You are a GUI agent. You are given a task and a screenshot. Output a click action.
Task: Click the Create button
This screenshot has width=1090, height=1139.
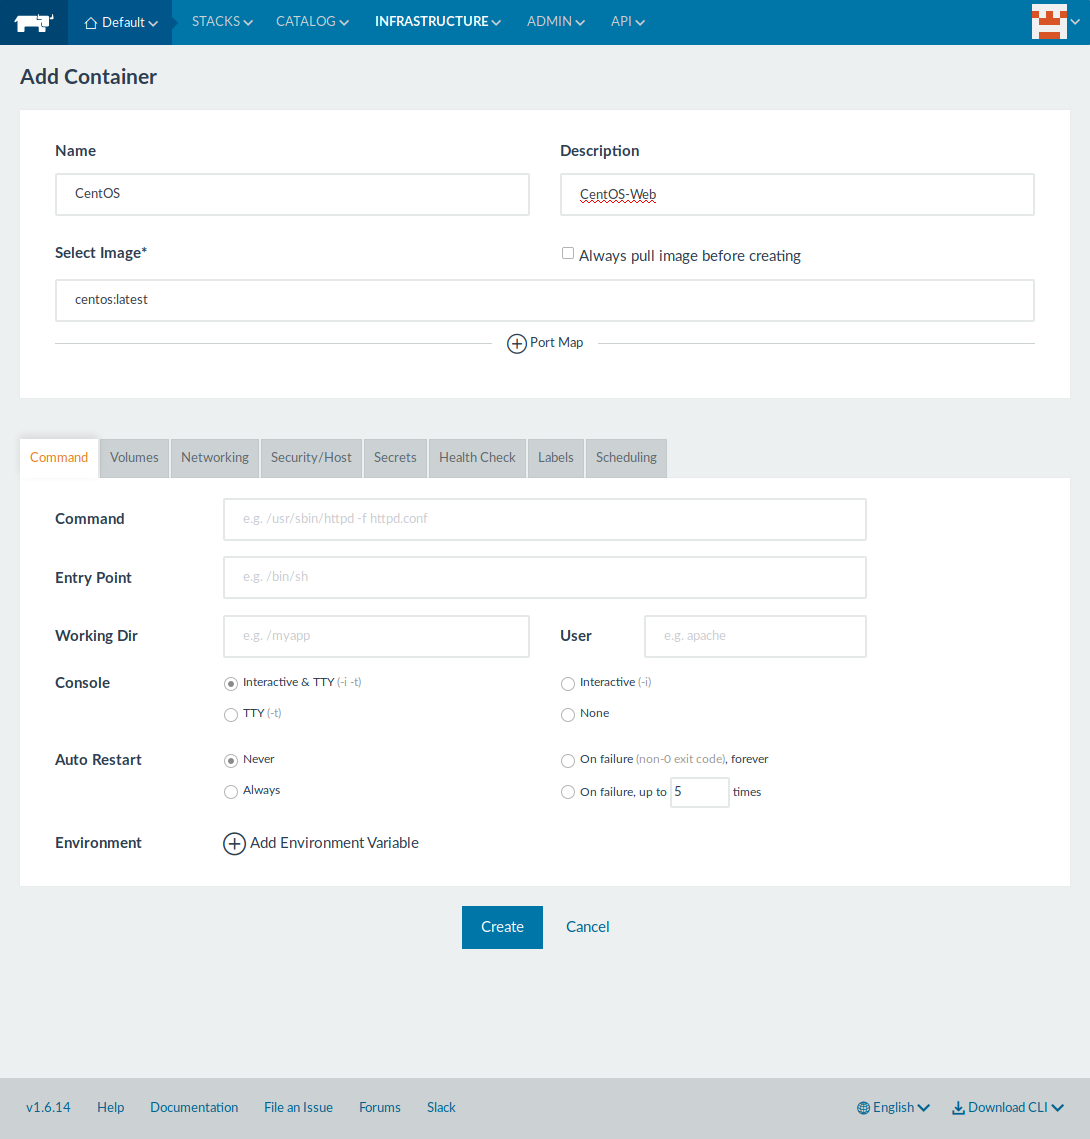502,927
